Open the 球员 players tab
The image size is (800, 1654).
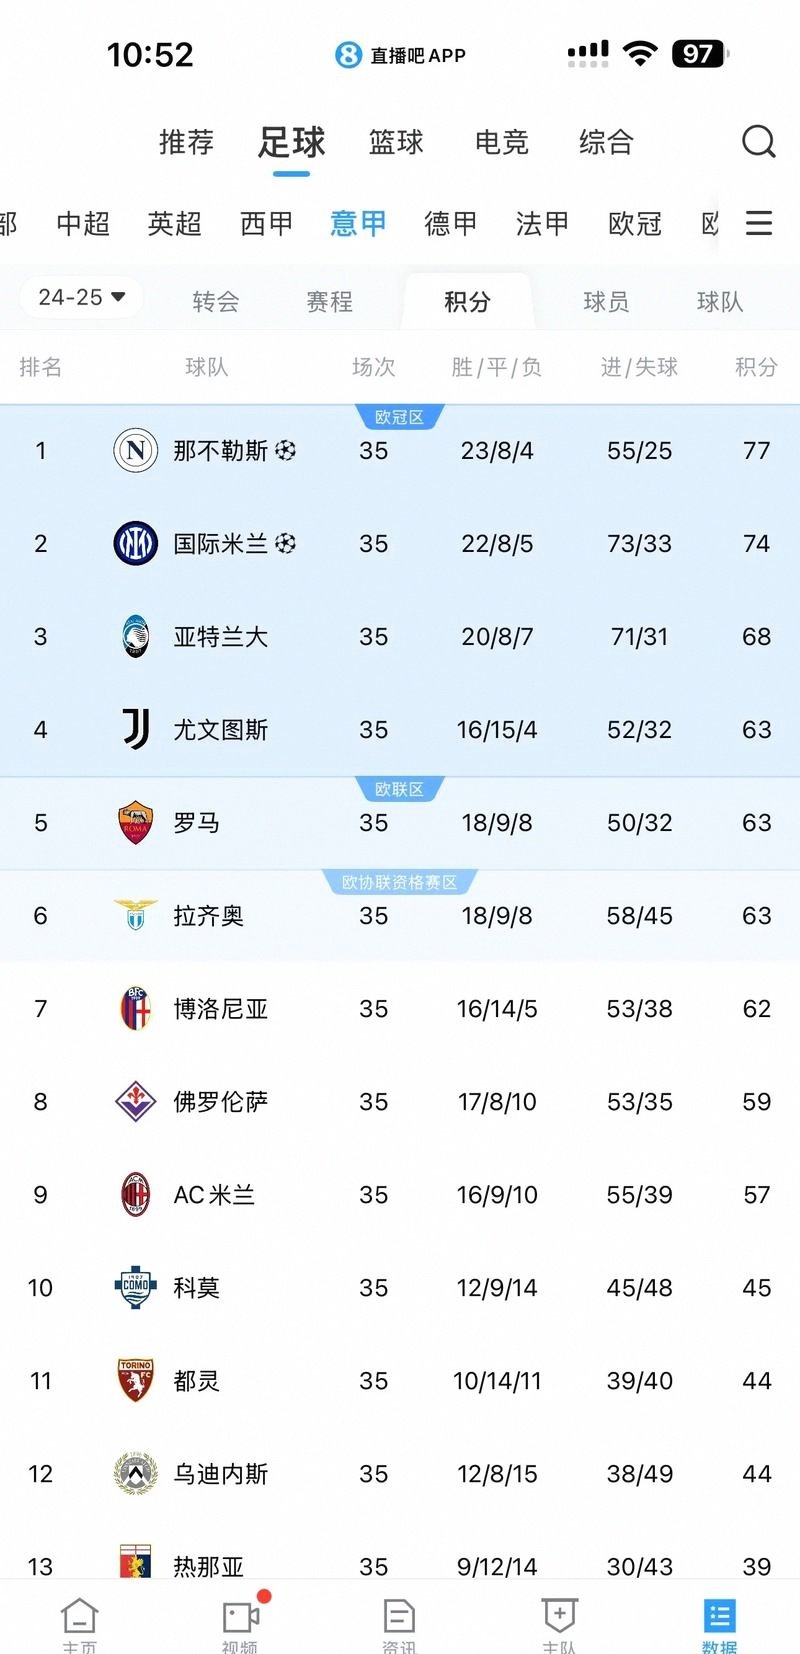click(604, 301)
